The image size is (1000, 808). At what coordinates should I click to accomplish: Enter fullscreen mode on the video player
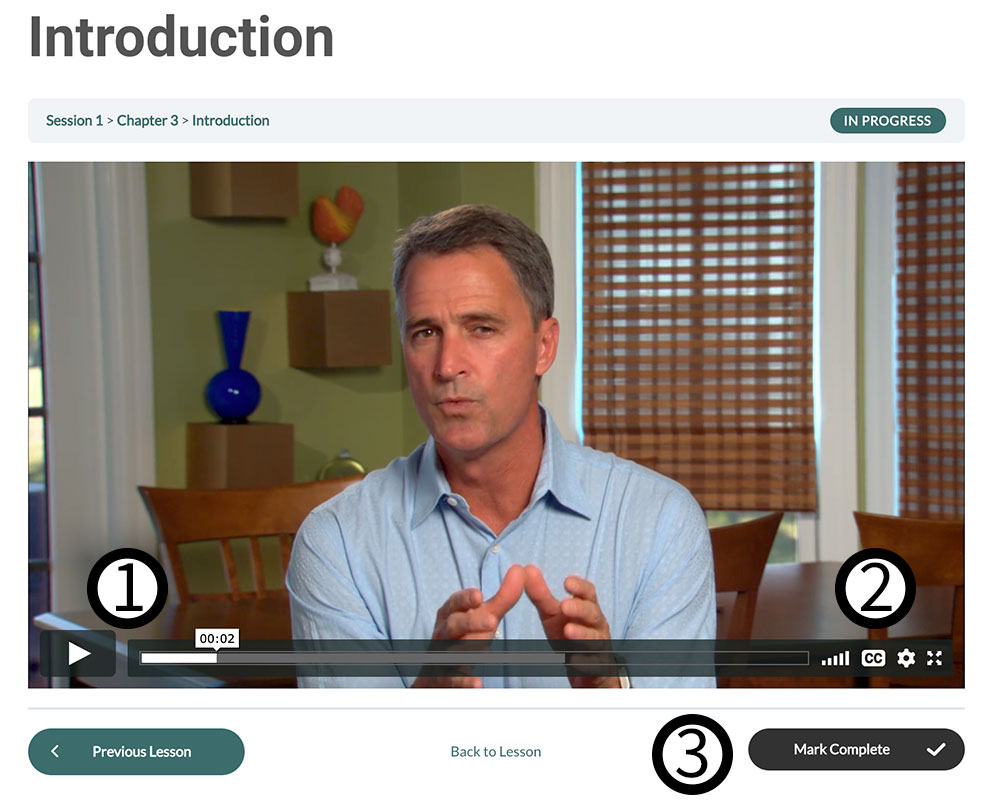point(934,657)
